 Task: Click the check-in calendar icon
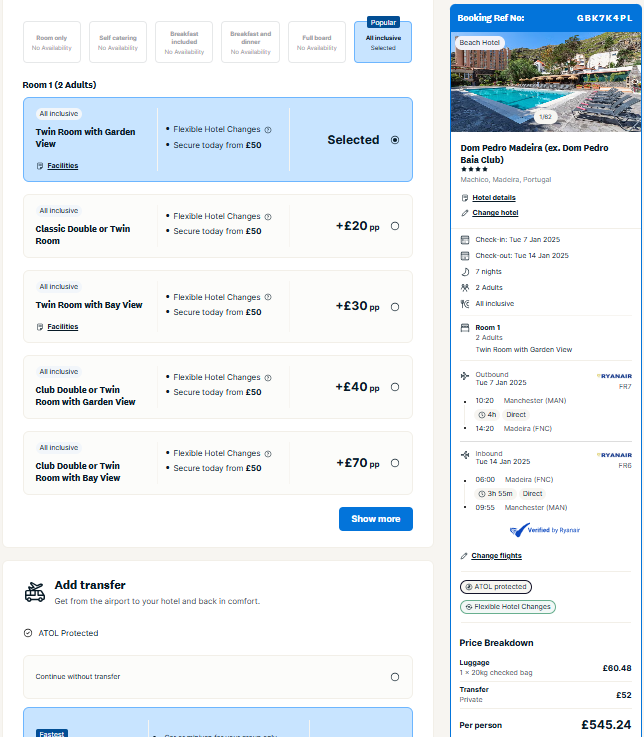tap(465, 240)
